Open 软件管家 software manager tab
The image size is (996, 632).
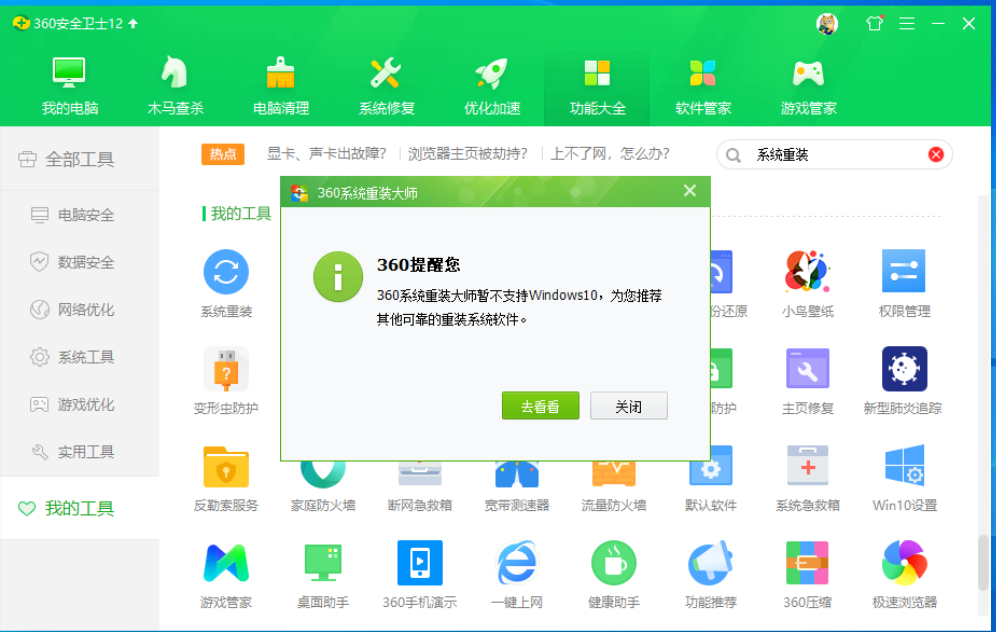point(703,86)
